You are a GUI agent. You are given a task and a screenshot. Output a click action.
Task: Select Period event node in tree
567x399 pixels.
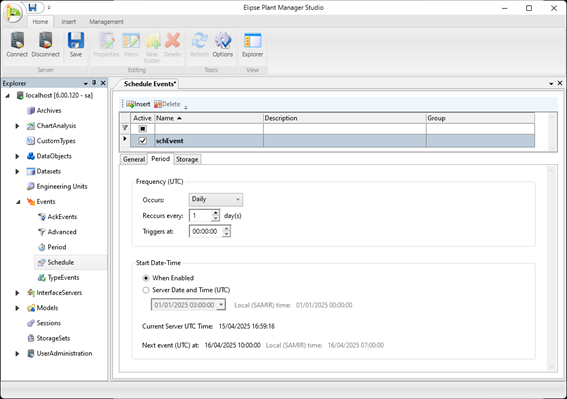pyautogui.click(x=57, y=247)
